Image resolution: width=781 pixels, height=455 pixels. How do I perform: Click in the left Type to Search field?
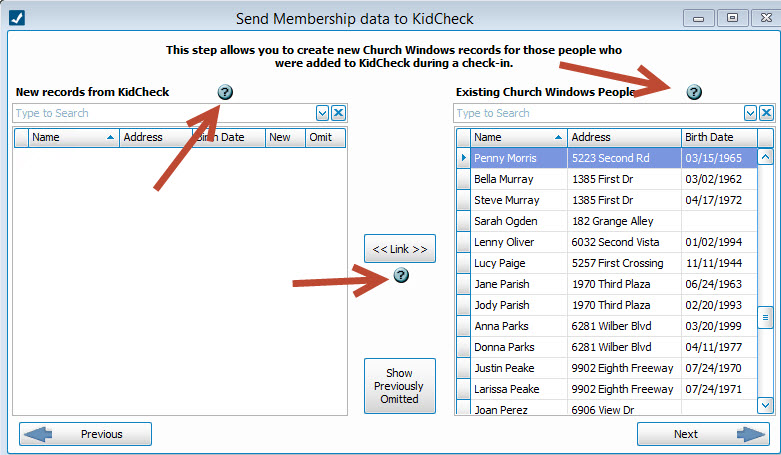point(163,113)
